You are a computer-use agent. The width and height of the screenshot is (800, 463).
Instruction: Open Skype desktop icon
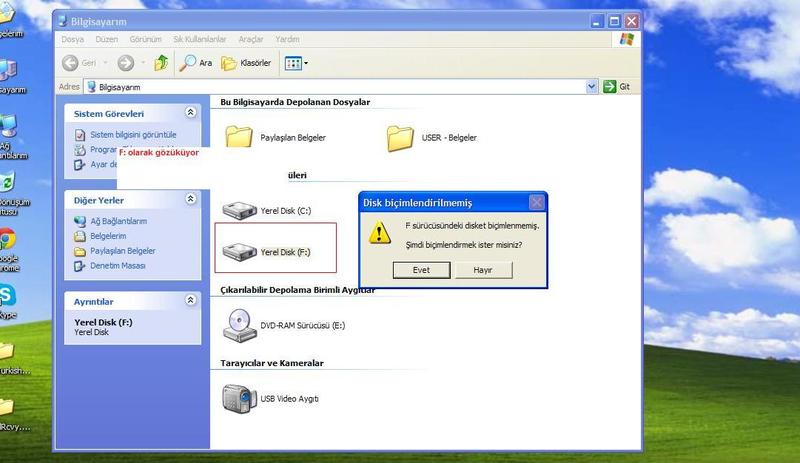(x=7, y=296)
